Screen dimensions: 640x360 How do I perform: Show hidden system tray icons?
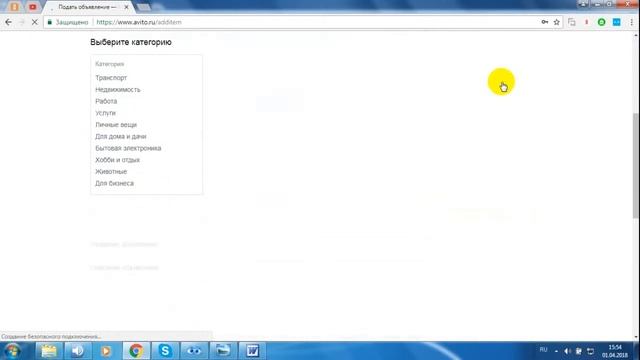pos(556,351)
